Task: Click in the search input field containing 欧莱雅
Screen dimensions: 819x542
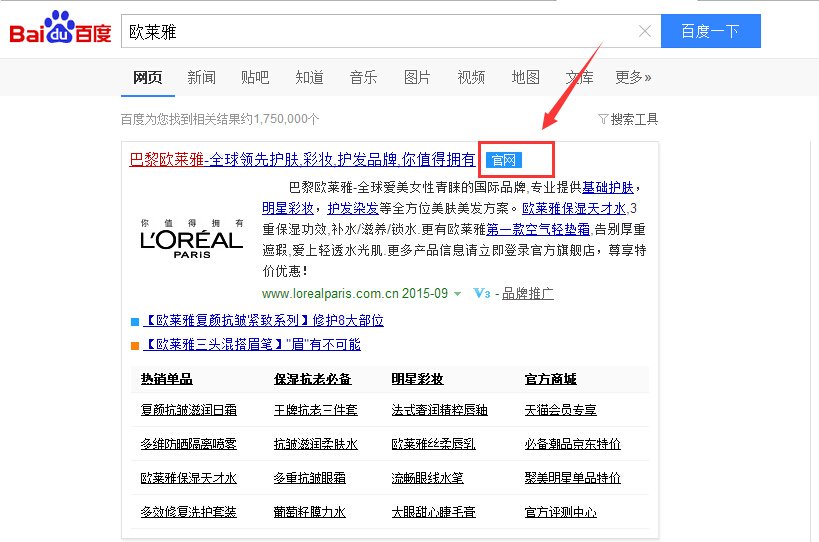Action: pyautogui.click(x=380, y=31)
